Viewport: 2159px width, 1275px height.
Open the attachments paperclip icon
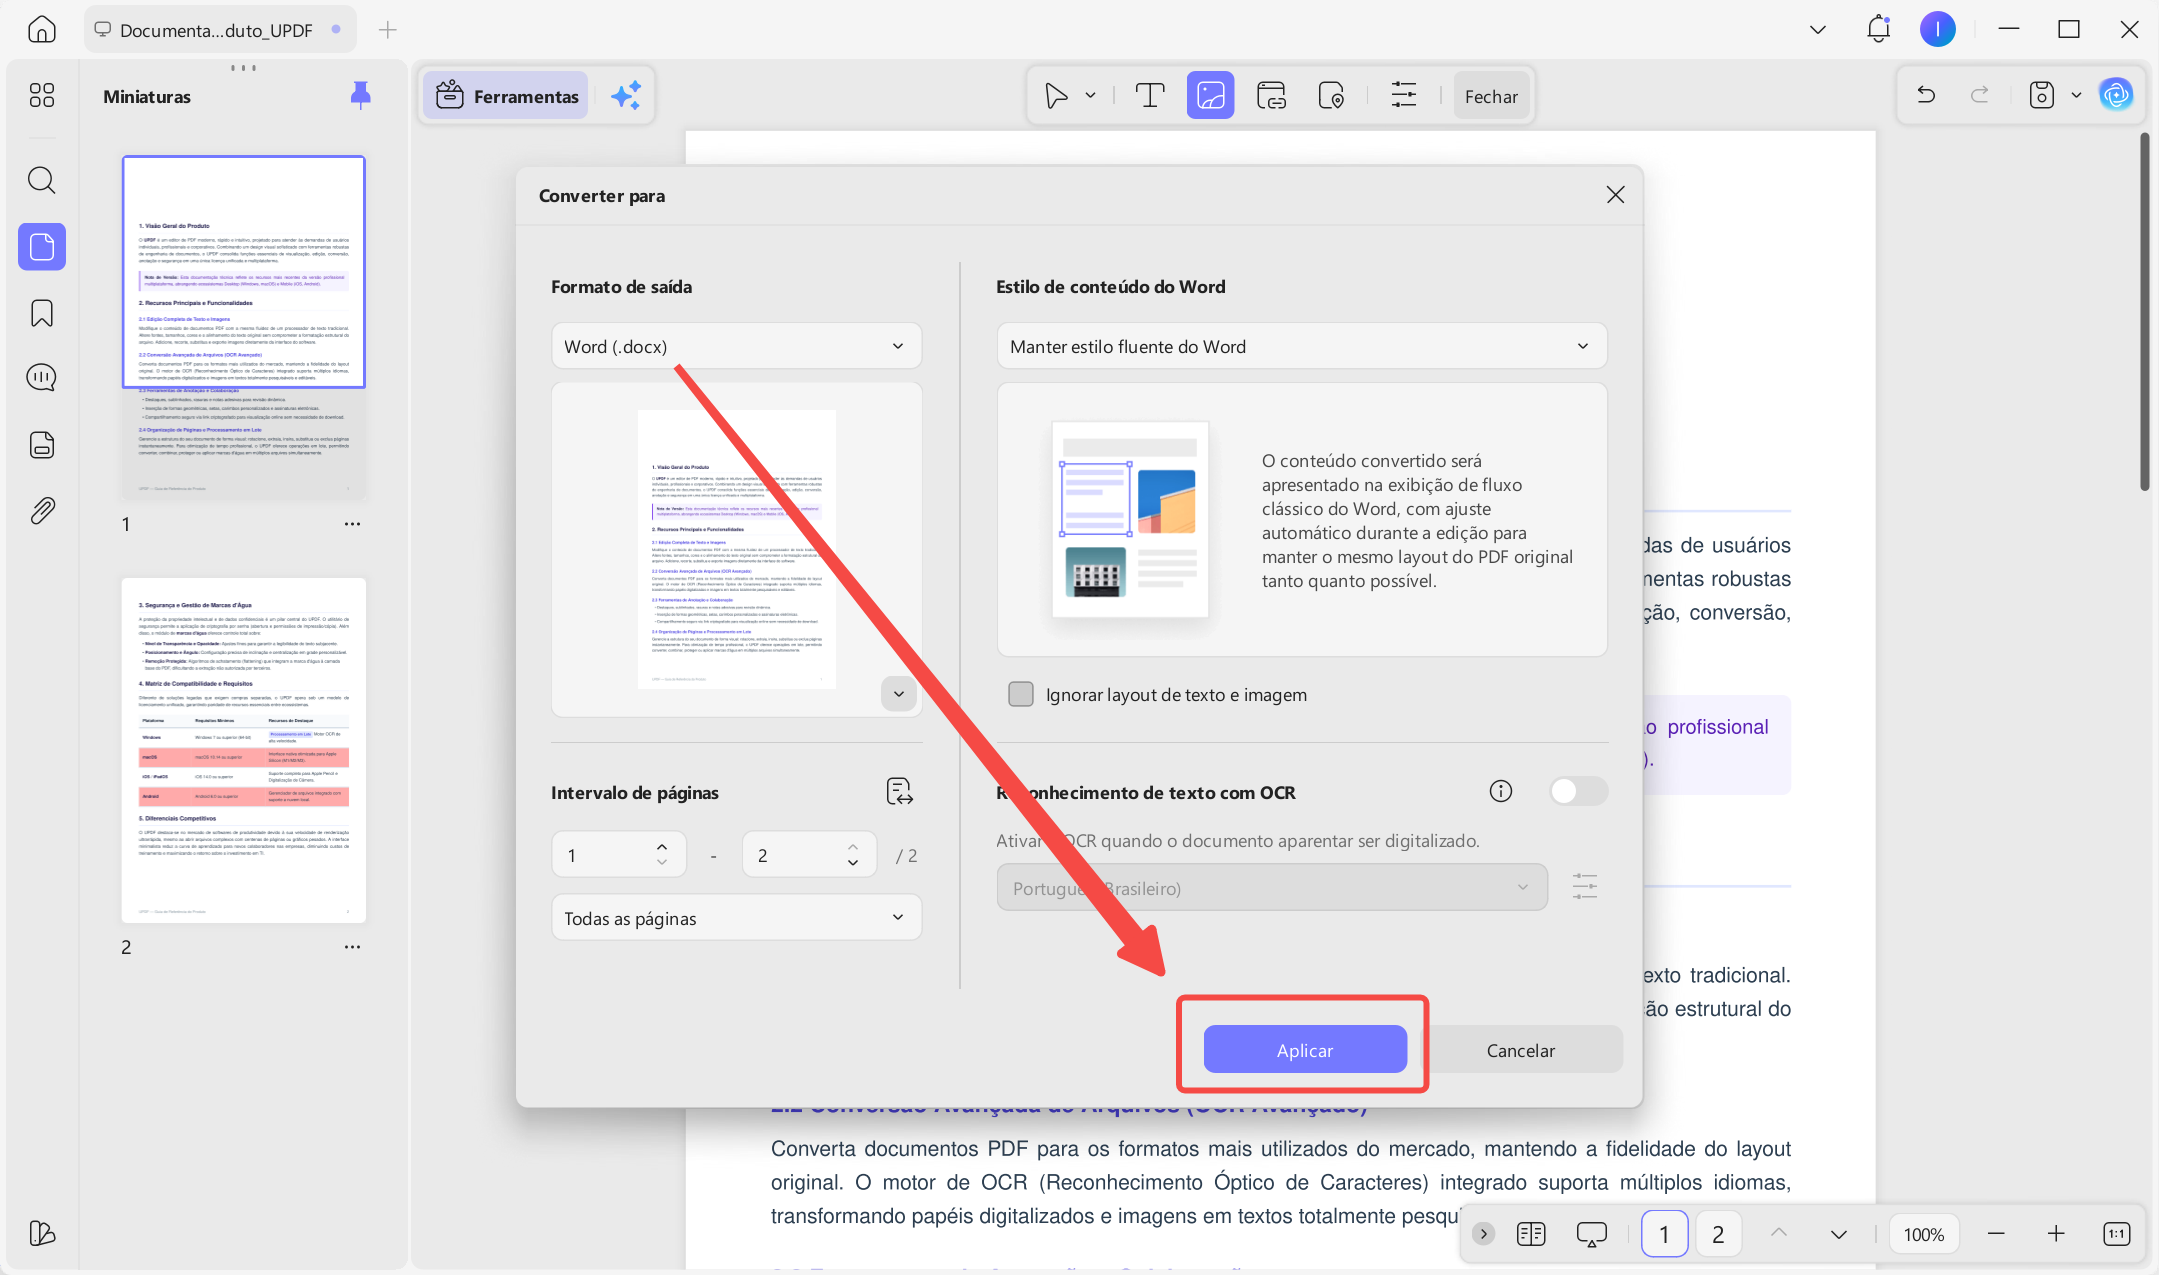[41, 511]
